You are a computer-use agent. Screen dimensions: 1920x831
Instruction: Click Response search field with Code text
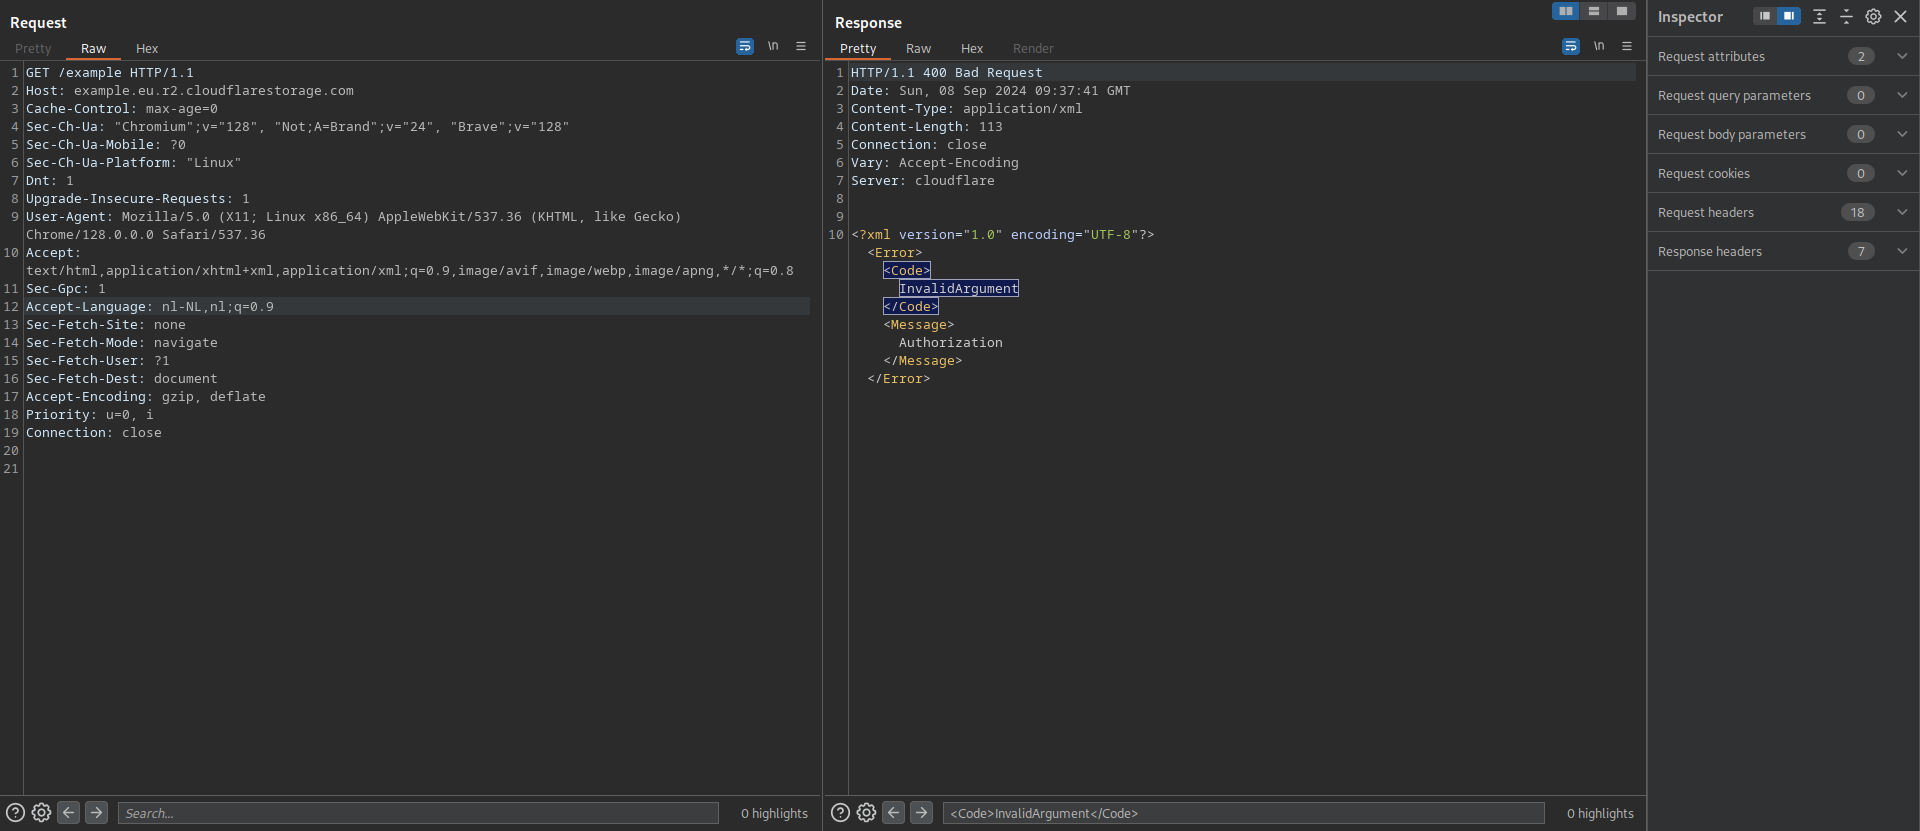(1243, 813)
